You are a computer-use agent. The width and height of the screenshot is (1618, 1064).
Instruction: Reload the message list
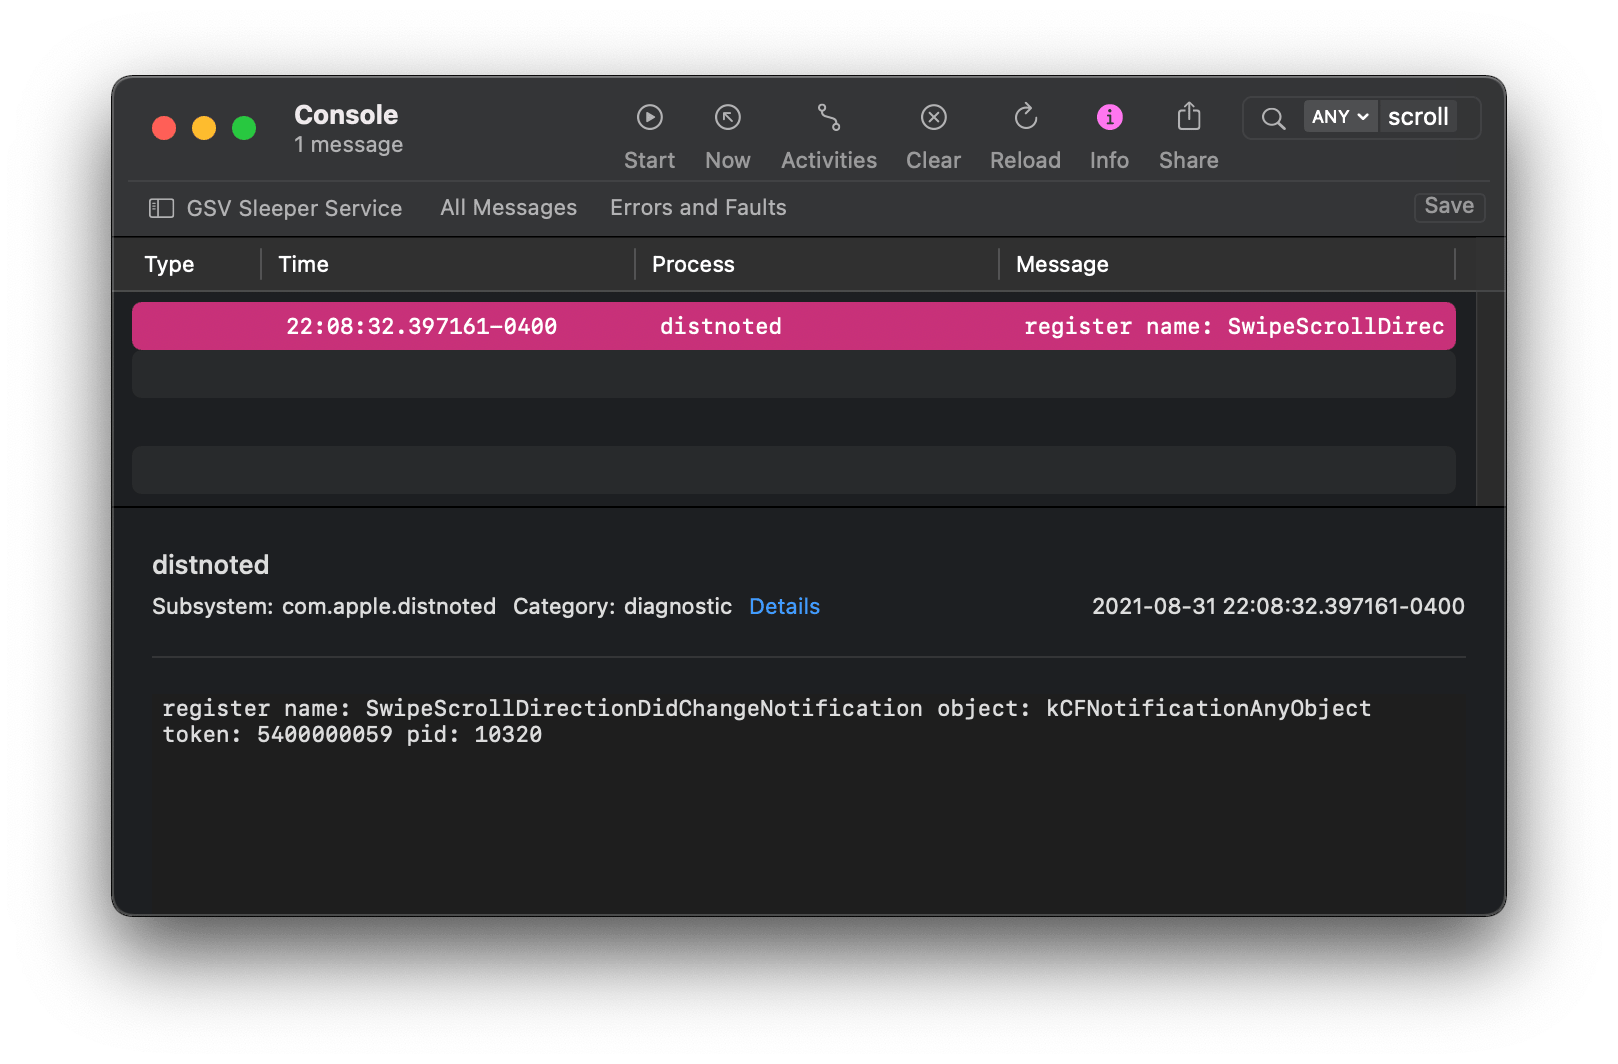[x=1025, y=117]
